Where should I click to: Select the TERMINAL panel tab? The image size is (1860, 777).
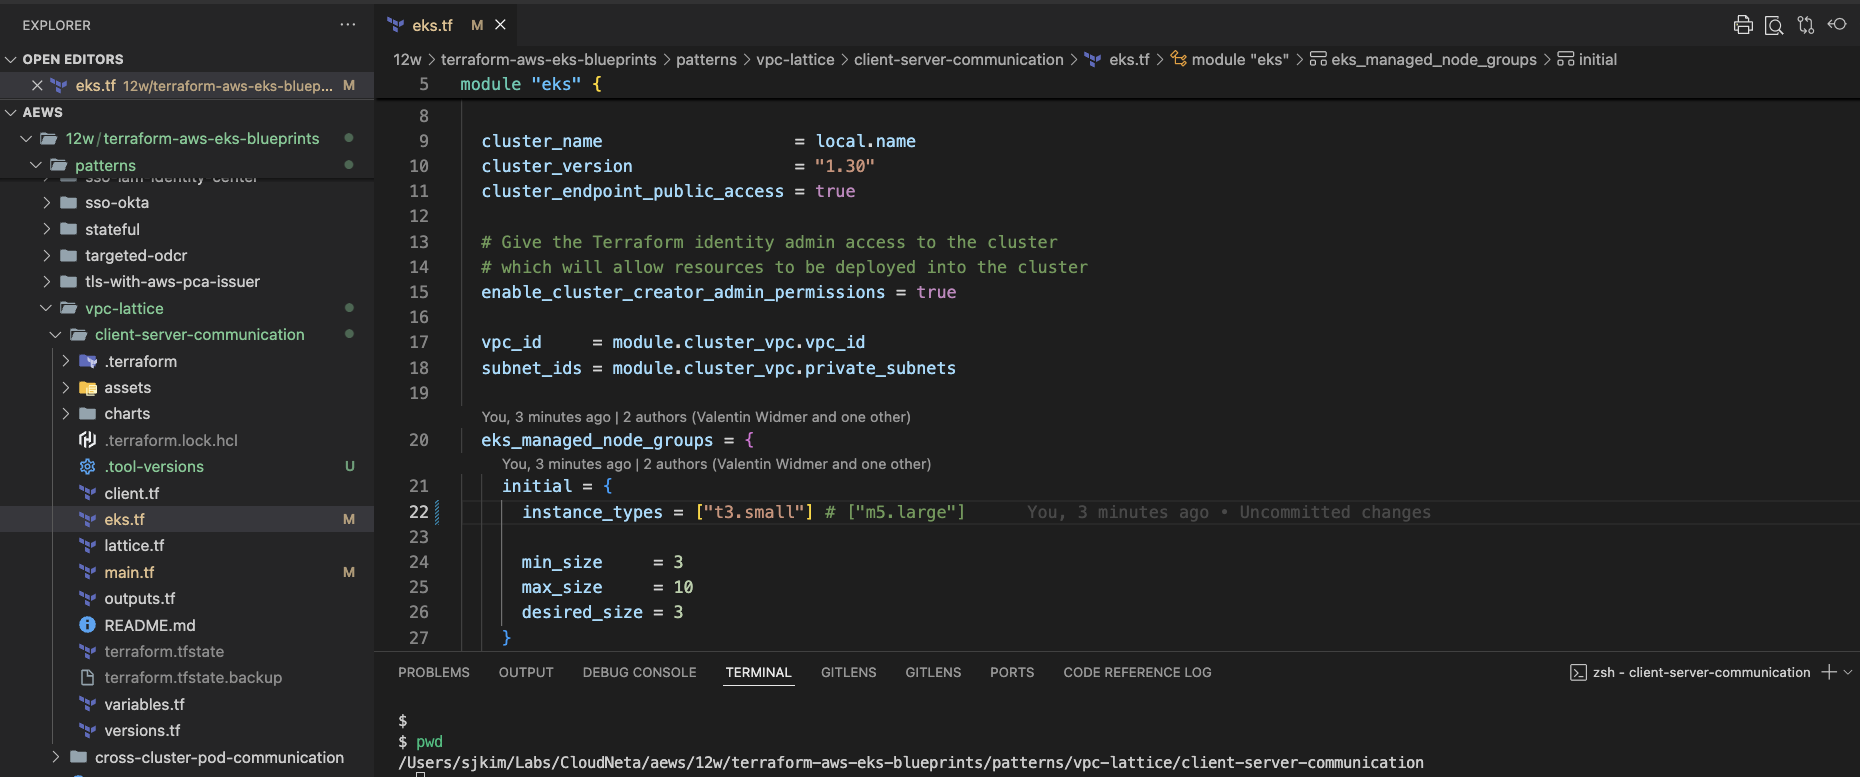758,672
